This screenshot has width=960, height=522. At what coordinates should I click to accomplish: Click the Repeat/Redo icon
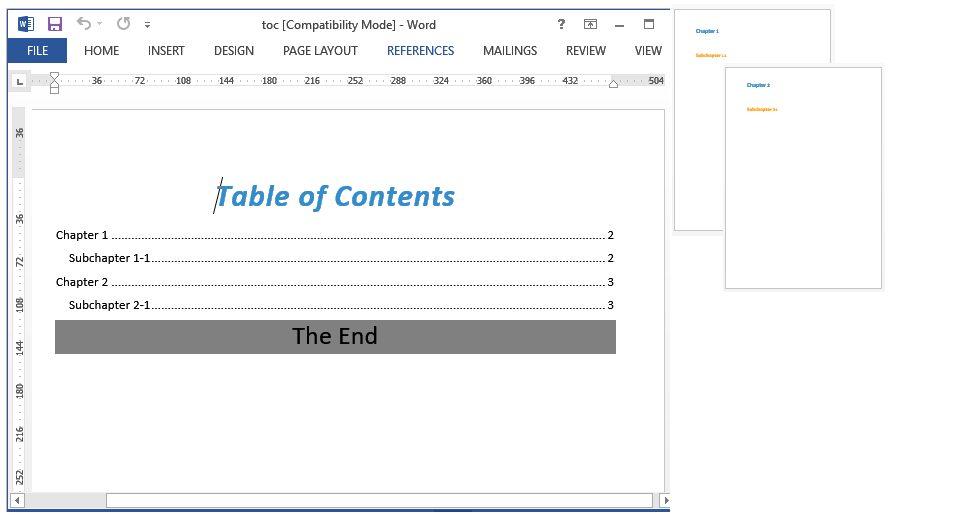click(x=123, y=24)
